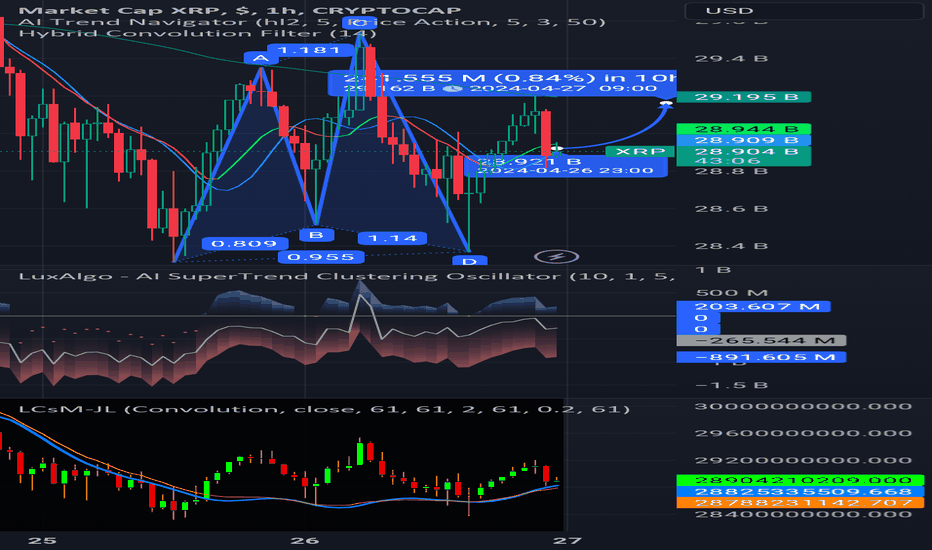Viewport: 932px width, 550px height.
Task: Click the 28.909 B blue price label
Action: pos(744,140)
